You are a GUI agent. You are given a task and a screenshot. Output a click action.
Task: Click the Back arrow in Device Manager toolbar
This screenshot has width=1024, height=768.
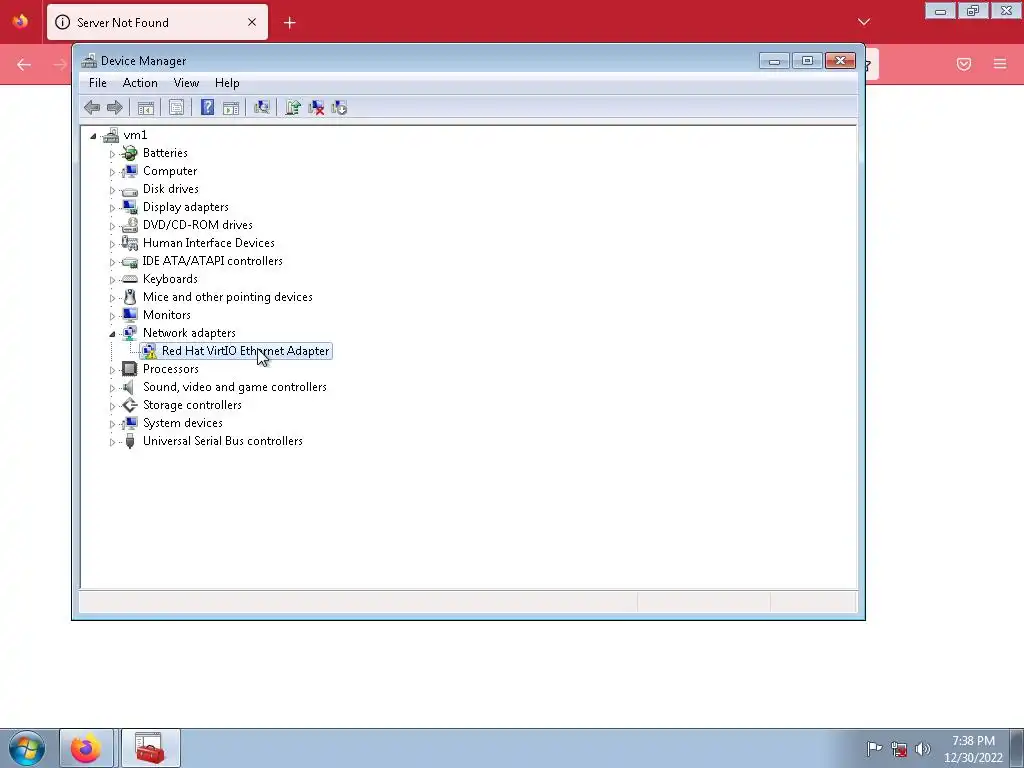point(92,108)
